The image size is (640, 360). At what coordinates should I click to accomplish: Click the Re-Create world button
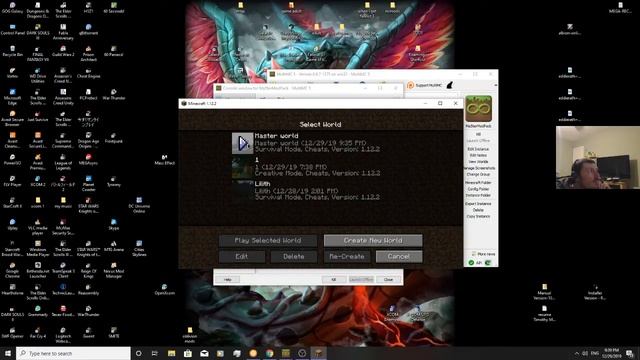pos(347,256)
